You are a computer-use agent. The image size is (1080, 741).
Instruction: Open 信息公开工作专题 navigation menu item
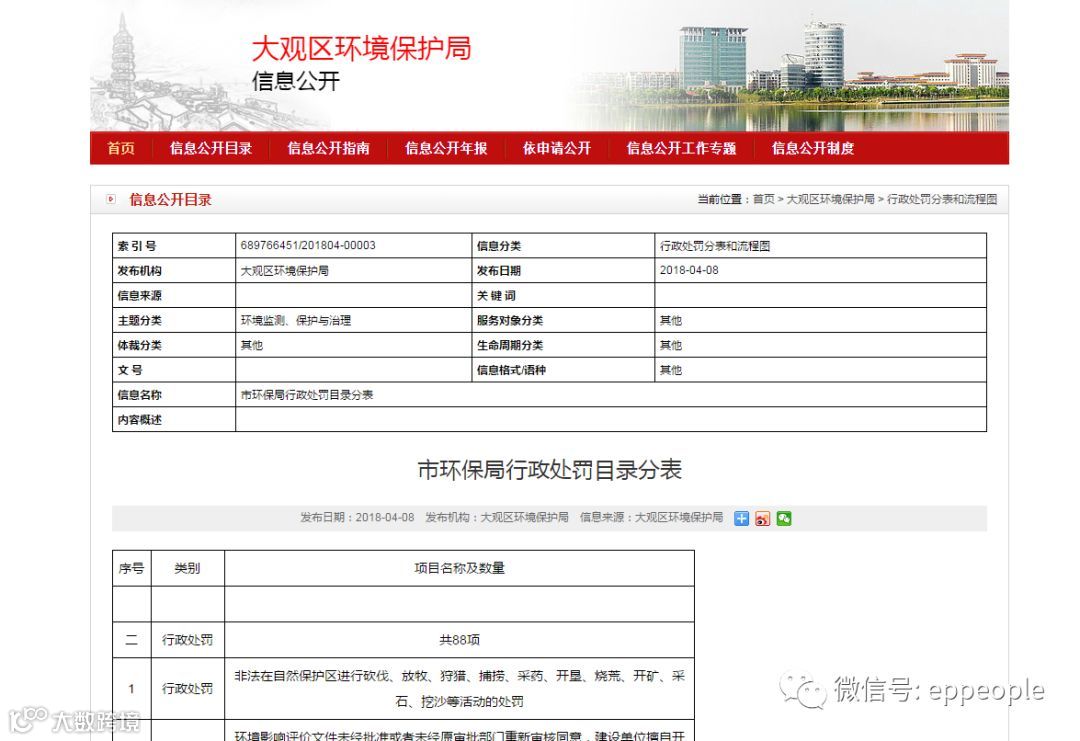coord(681,148)
